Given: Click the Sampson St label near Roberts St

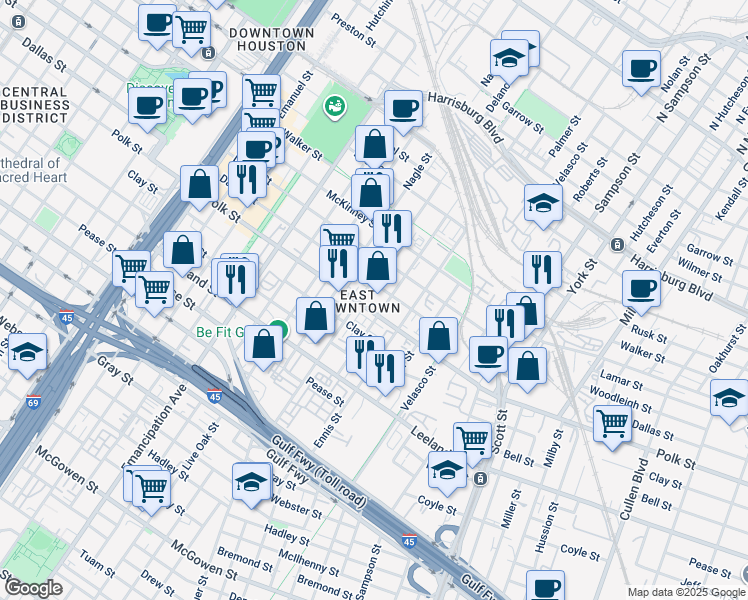Looking at the screenshot, I should click(x=617, y=183).
